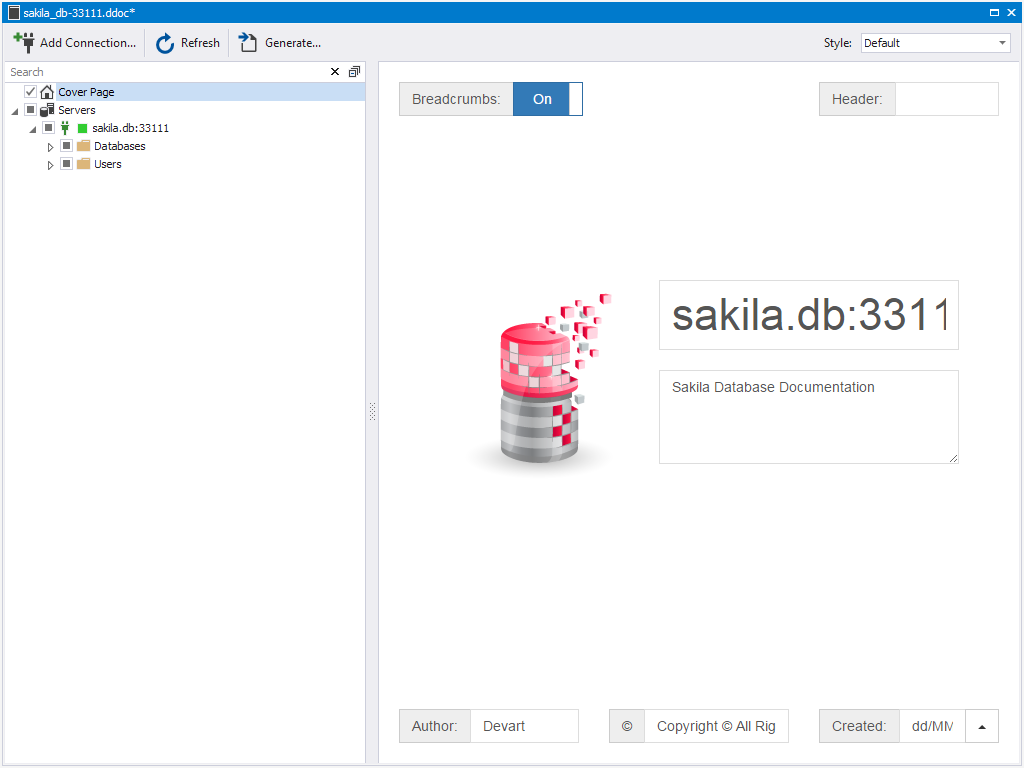The height and width of the screenshot is (768, 1024).
Task: Clear the search with the X icon
Action: click(335, 72)
